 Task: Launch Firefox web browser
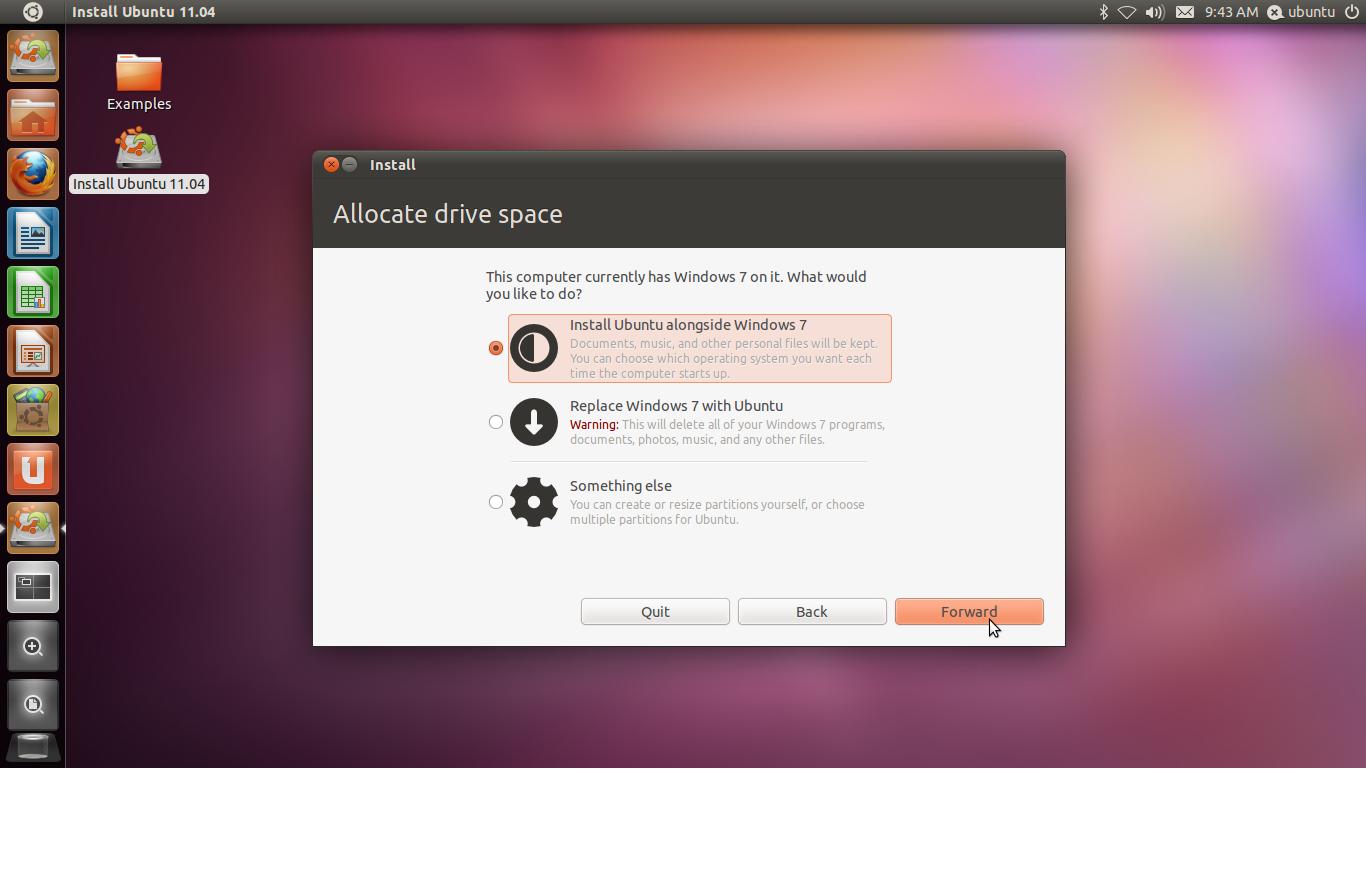click(x=33, y=174)
